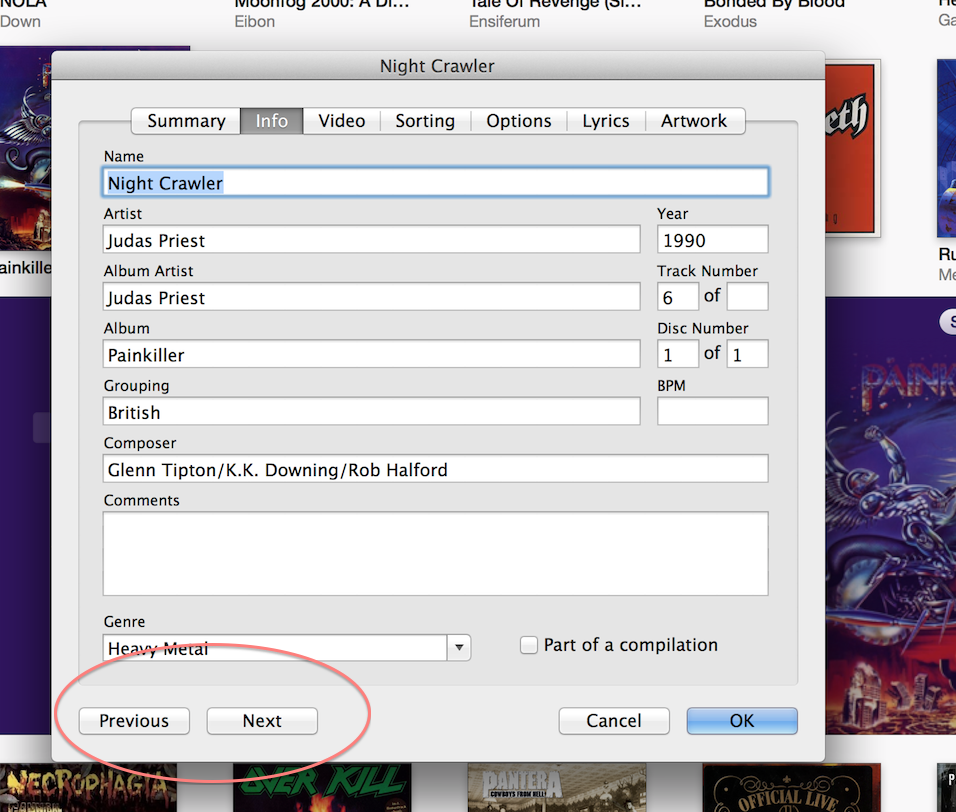The image size is (956, 812).
Task: Expand the Genre dropdown arrow
Action: [459, 647]
